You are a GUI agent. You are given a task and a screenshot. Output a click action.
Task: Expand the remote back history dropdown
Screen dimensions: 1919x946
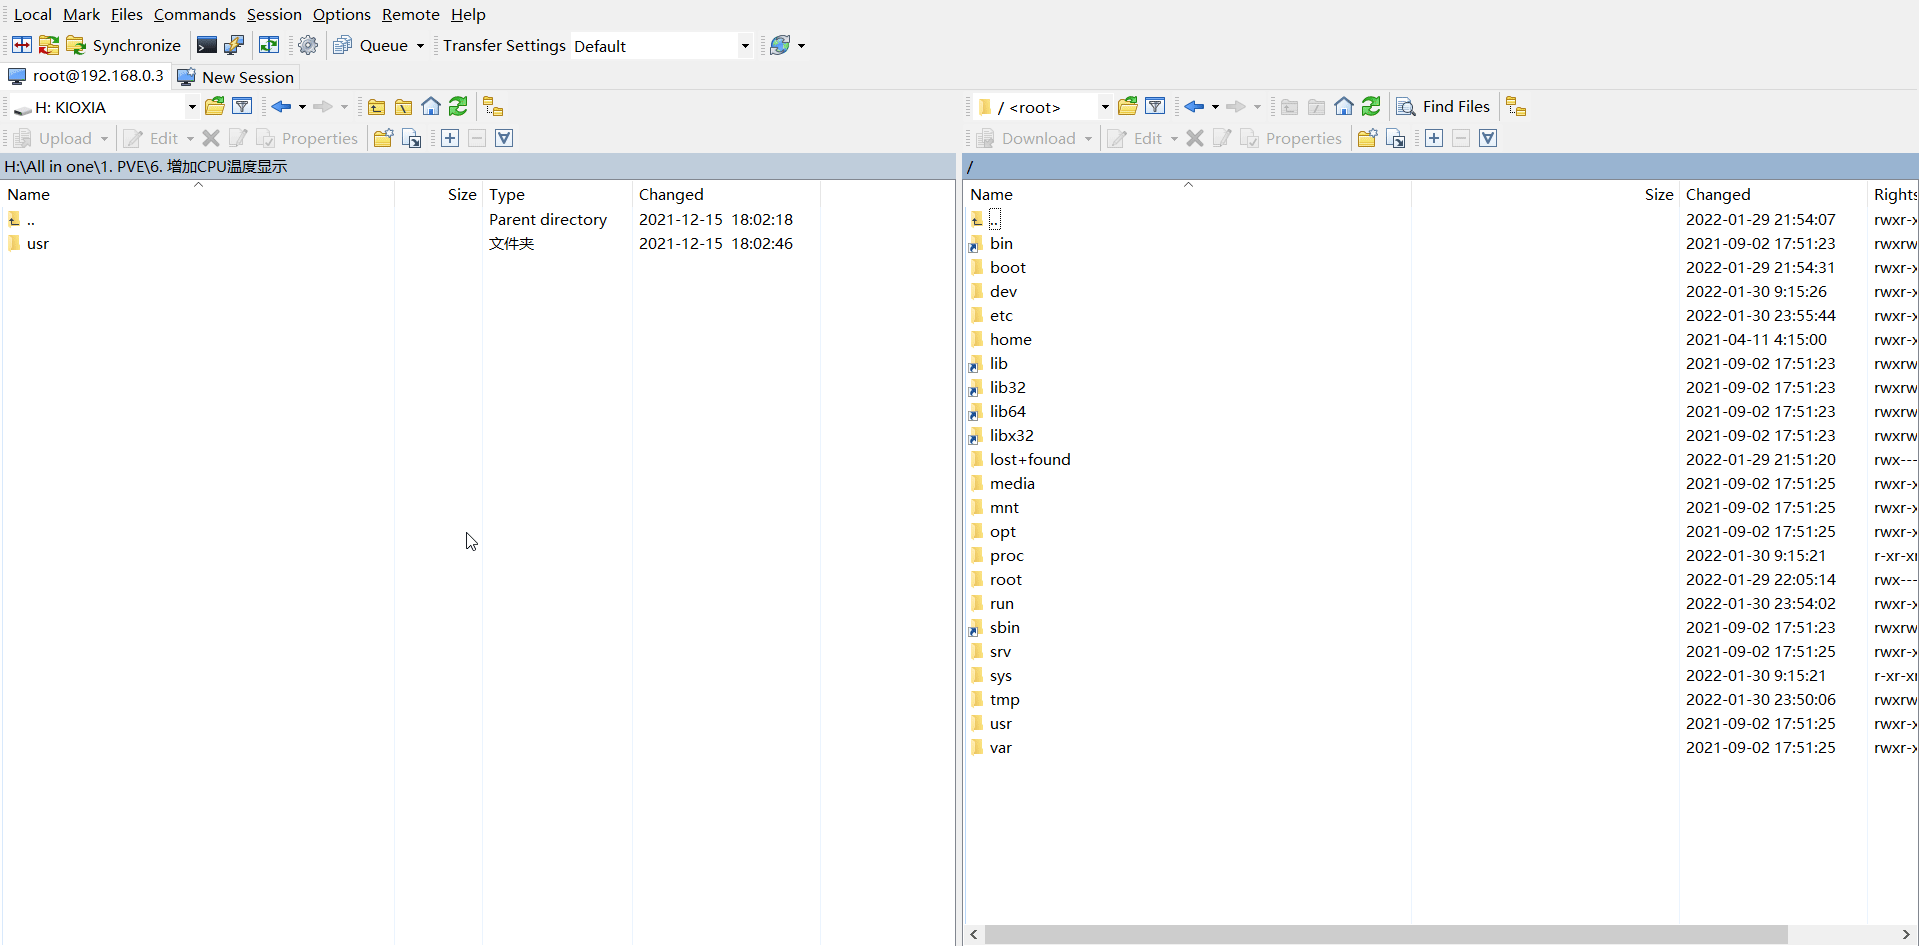coord(1215,107)
